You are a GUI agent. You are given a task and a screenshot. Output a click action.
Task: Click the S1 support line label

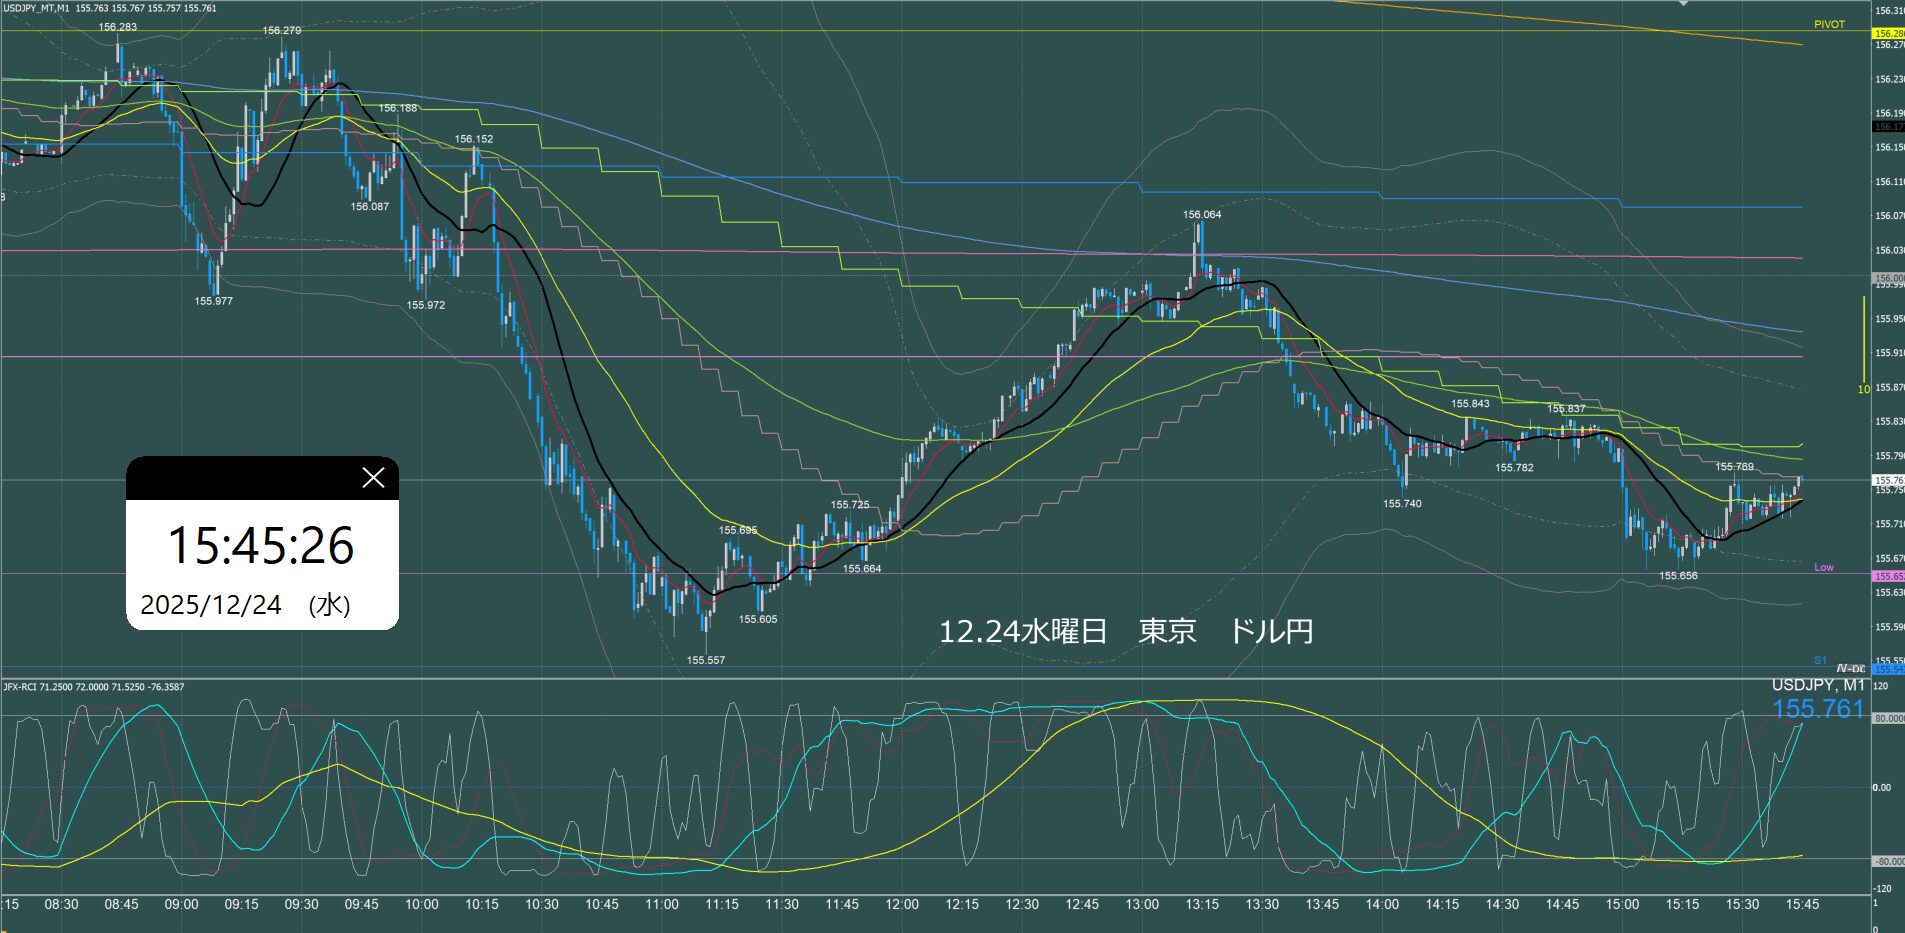pos(1820,661)
